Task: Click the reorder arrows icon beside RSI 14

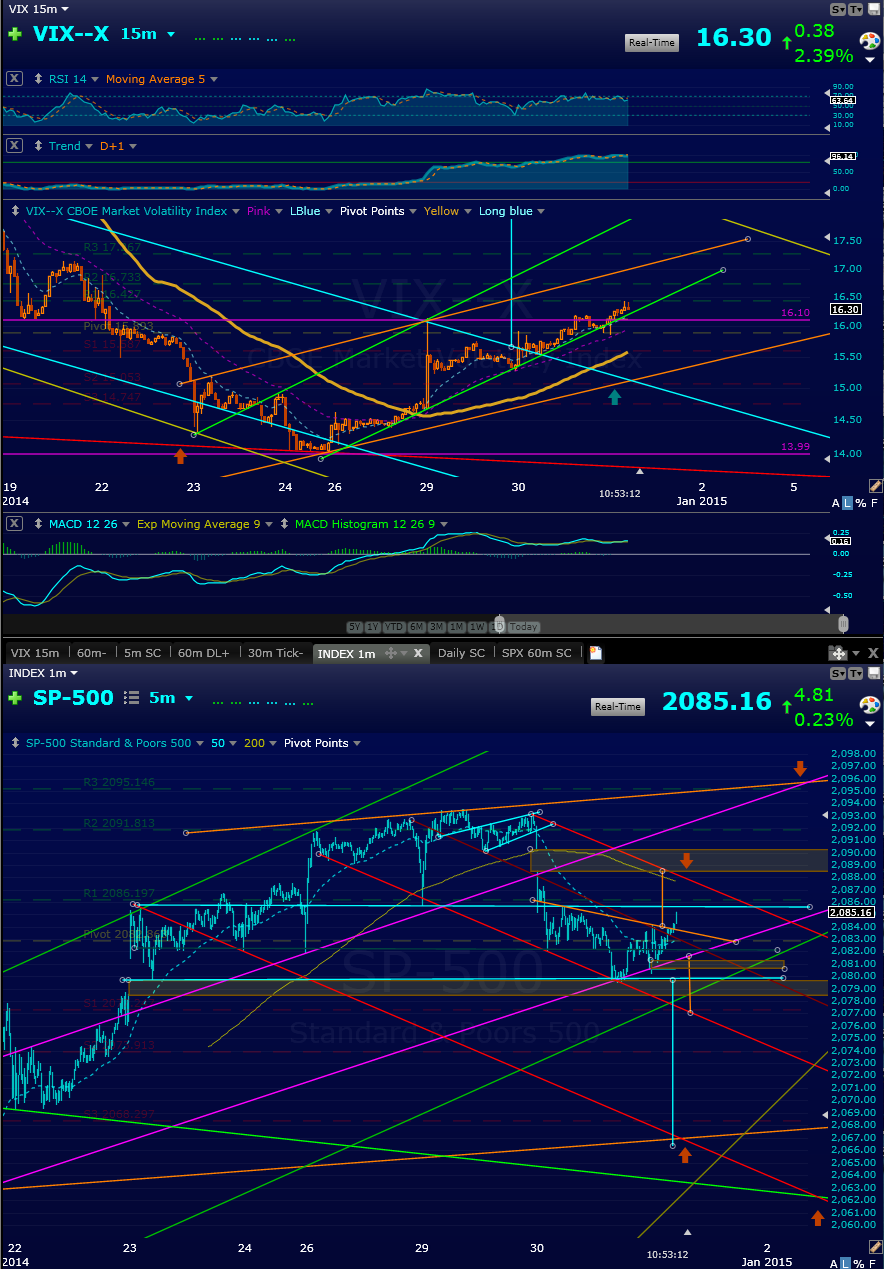Action: tap(39, 79)
